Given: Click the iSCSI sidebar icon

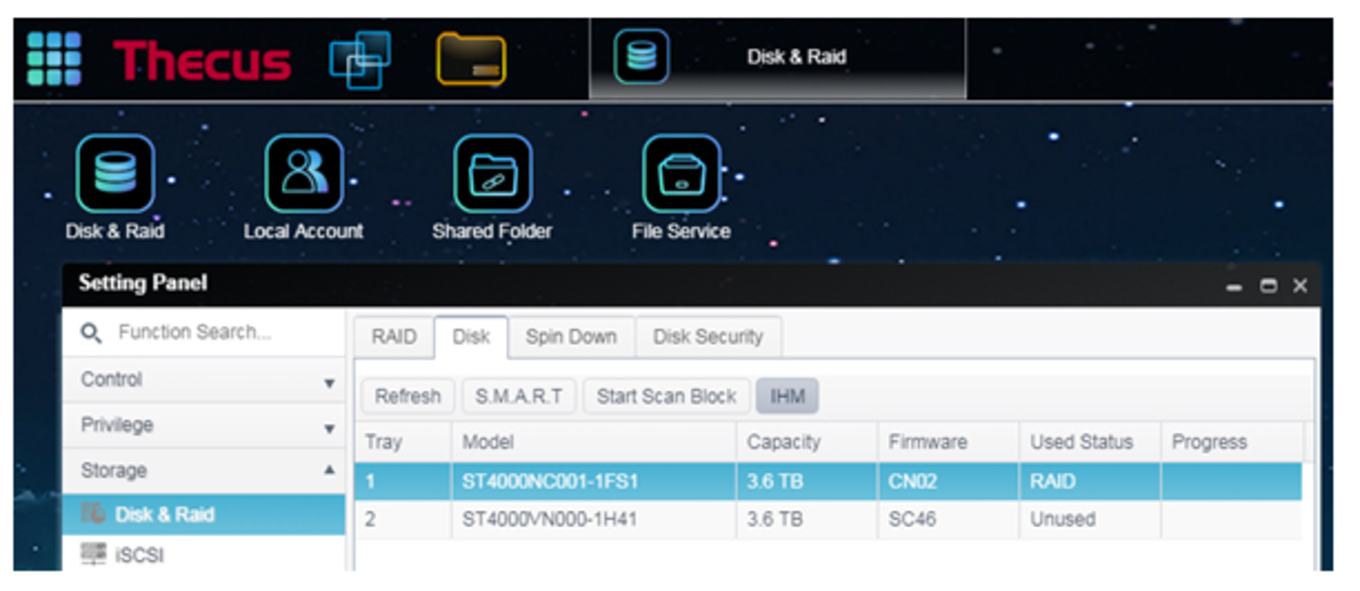Looking at the screenshot, I should coord(94,554).
